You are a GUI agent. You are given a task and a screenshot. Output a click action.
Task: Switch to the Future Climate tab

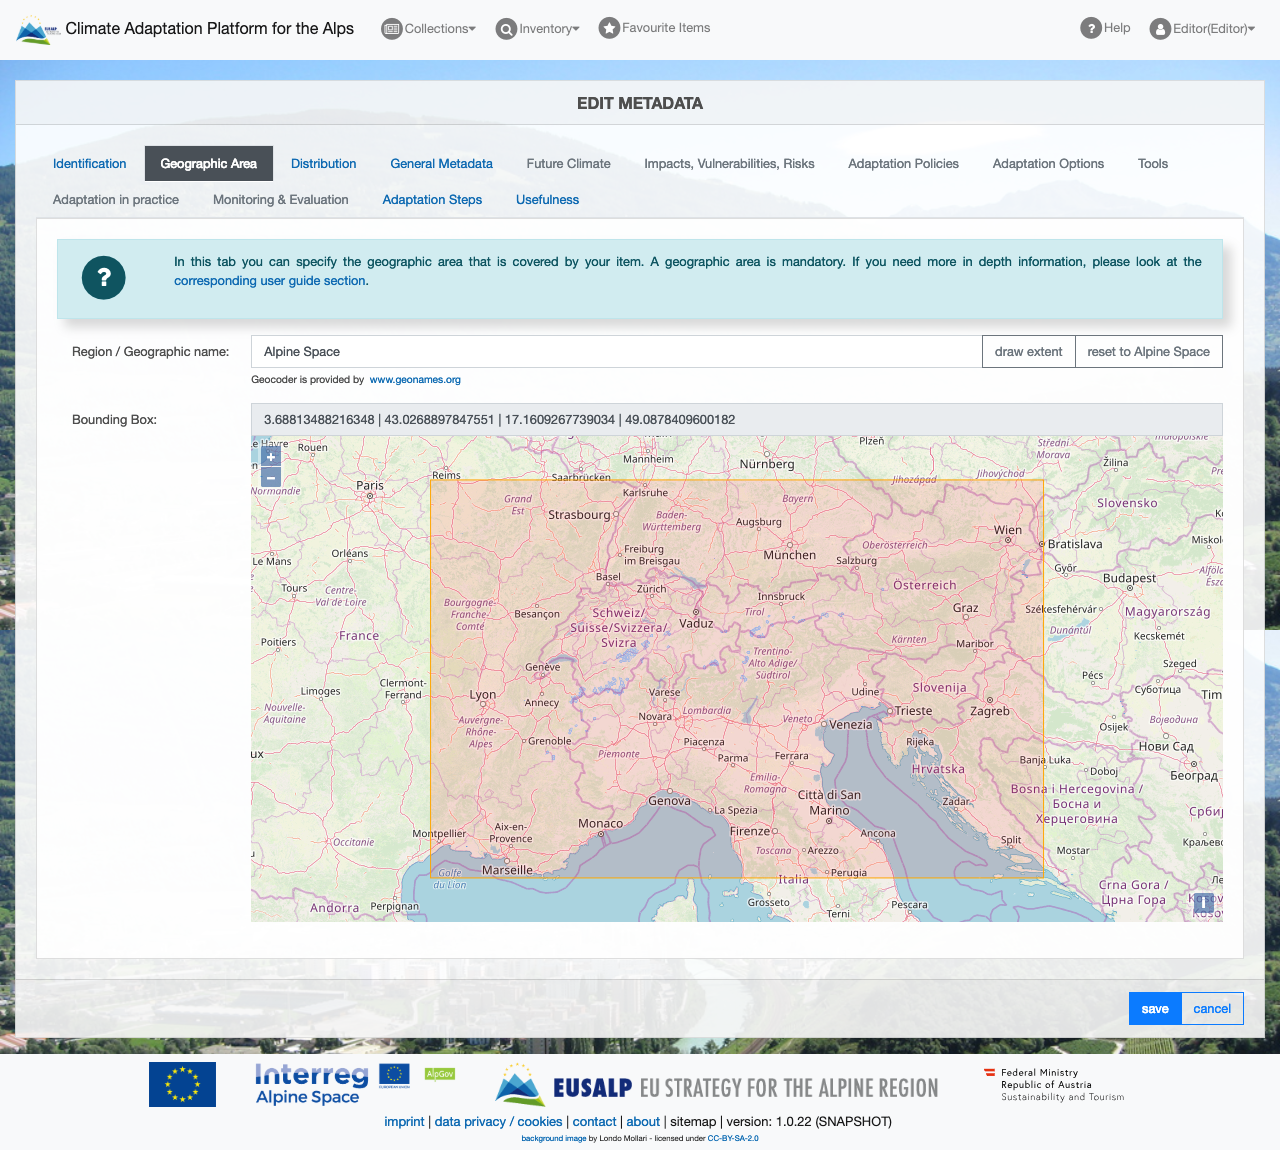pyautogui.click(x=568, y=163)
